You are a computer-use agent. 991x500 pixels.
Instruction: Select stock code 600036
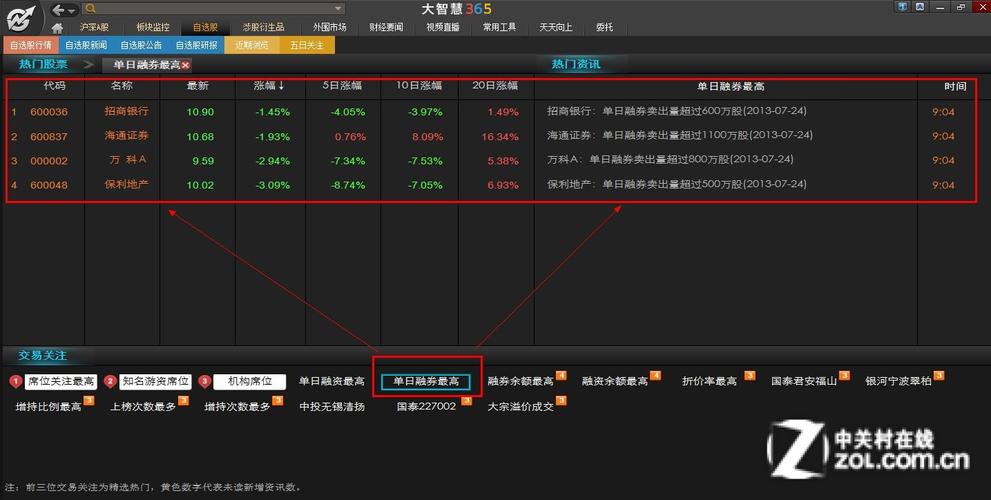(49, 112)
